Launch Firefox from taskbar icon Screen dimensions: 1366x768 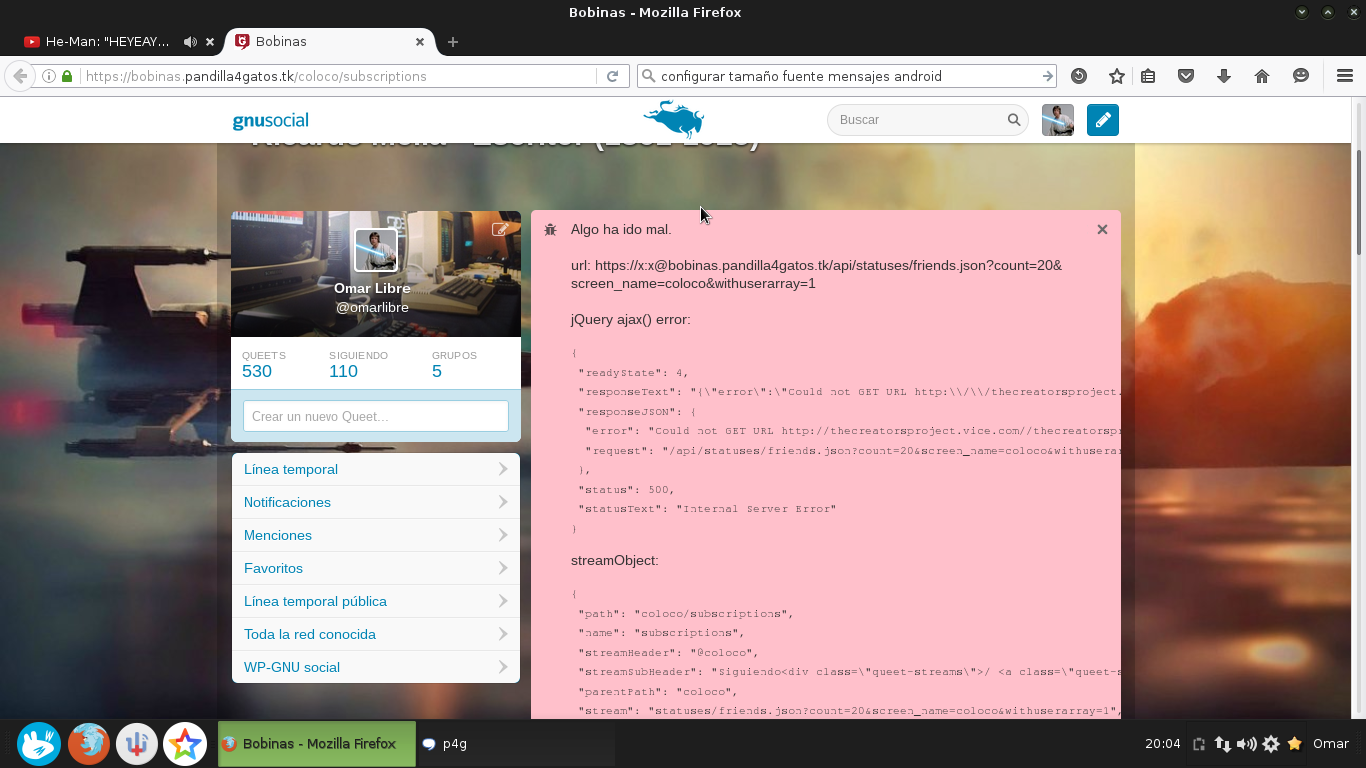point(88,744)
